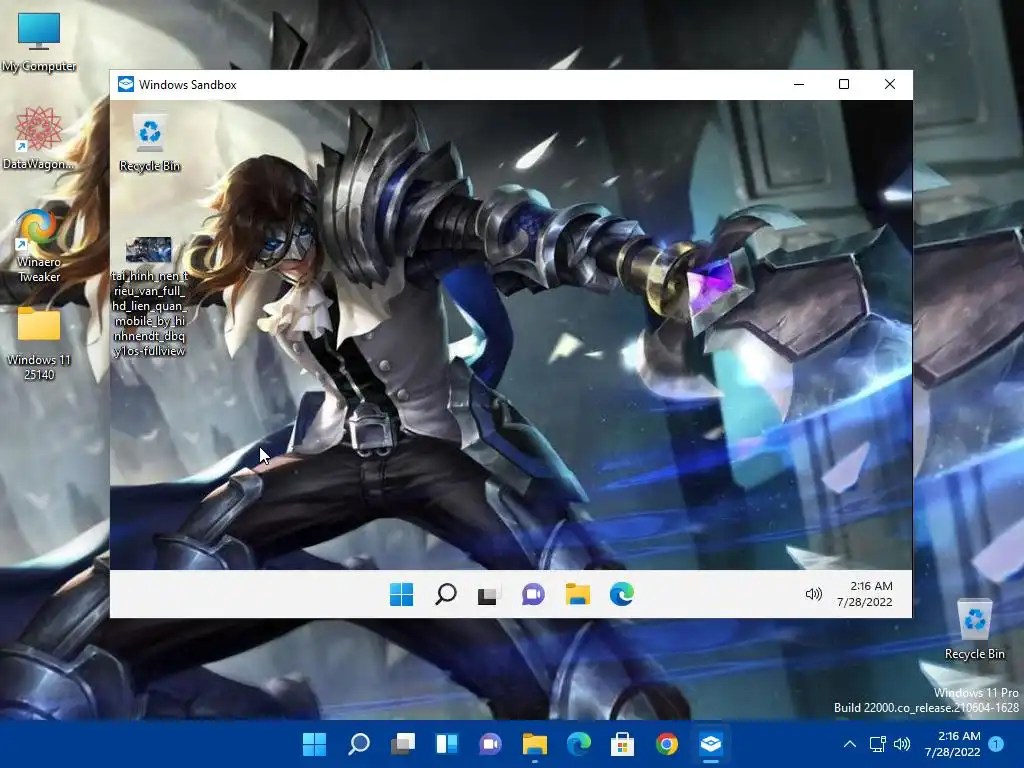This screenshot has height=768, width=1024.
Task: Click volume icon in host system tray
Action: click(x=902, y=744)
